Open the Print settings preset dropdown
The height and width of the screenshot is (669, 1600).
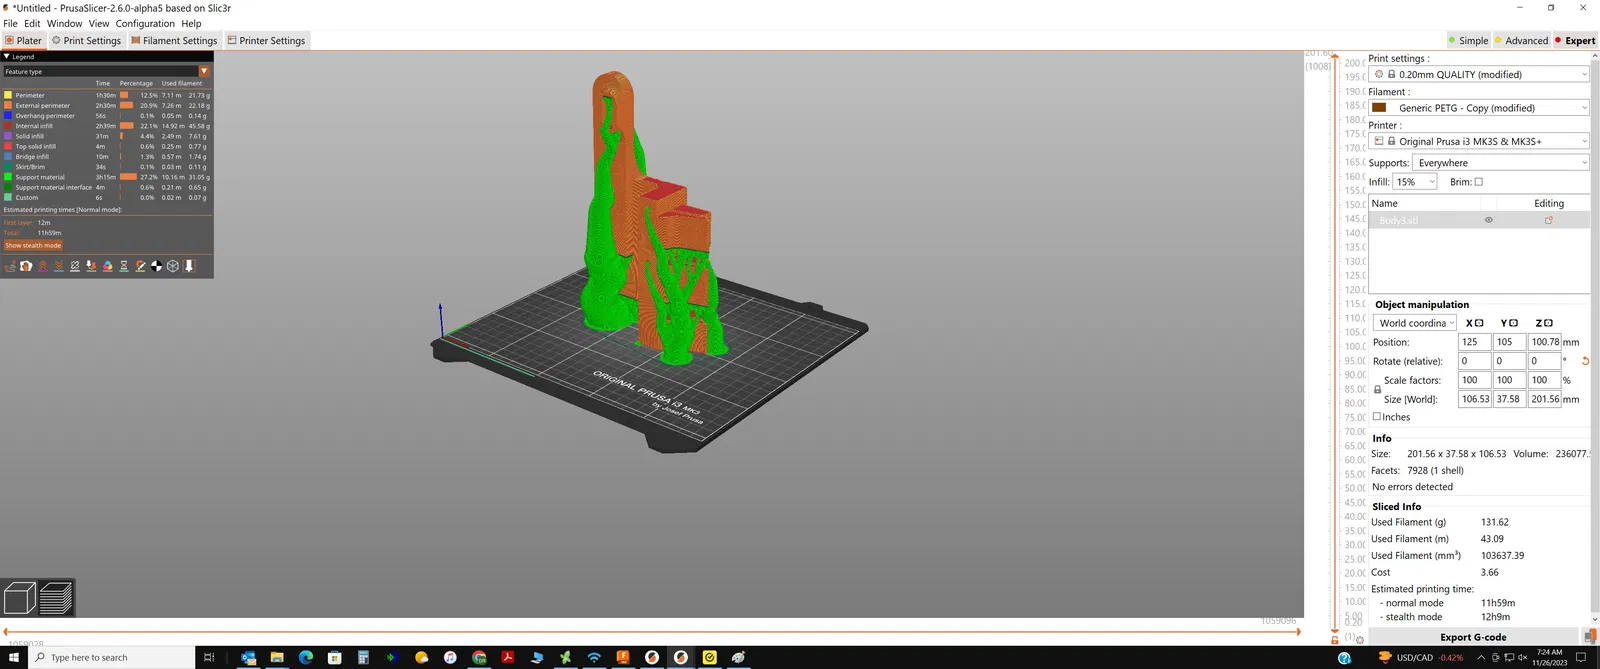click(1479, 74)
